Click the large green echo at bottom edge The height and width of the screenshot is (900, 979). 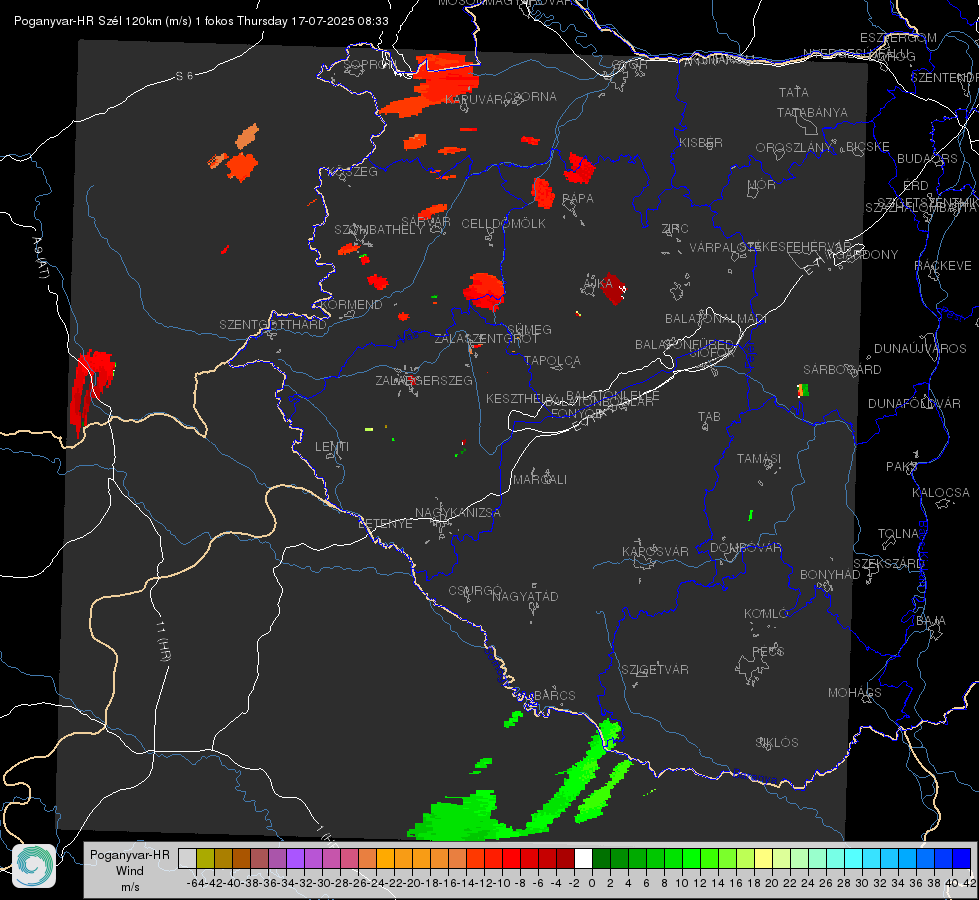point(463,817)
